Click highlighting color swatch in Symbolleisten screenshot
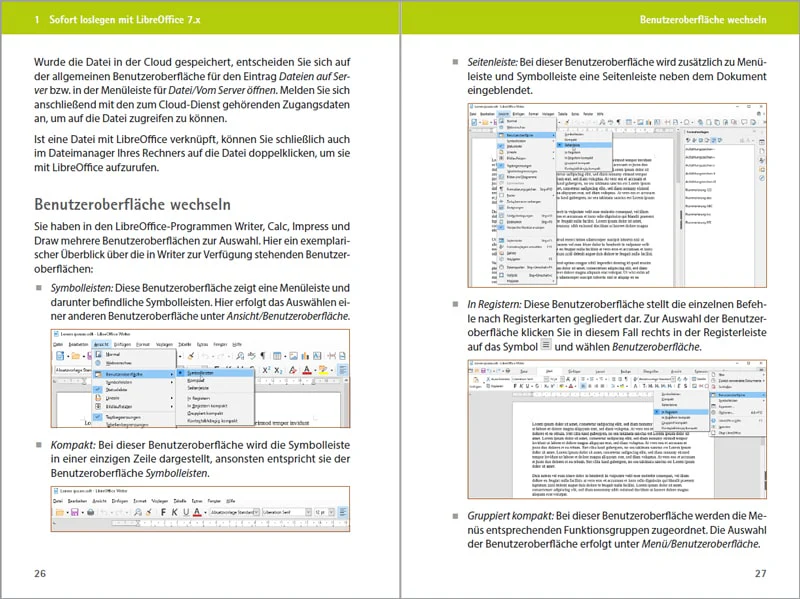 tap(323, 370)
